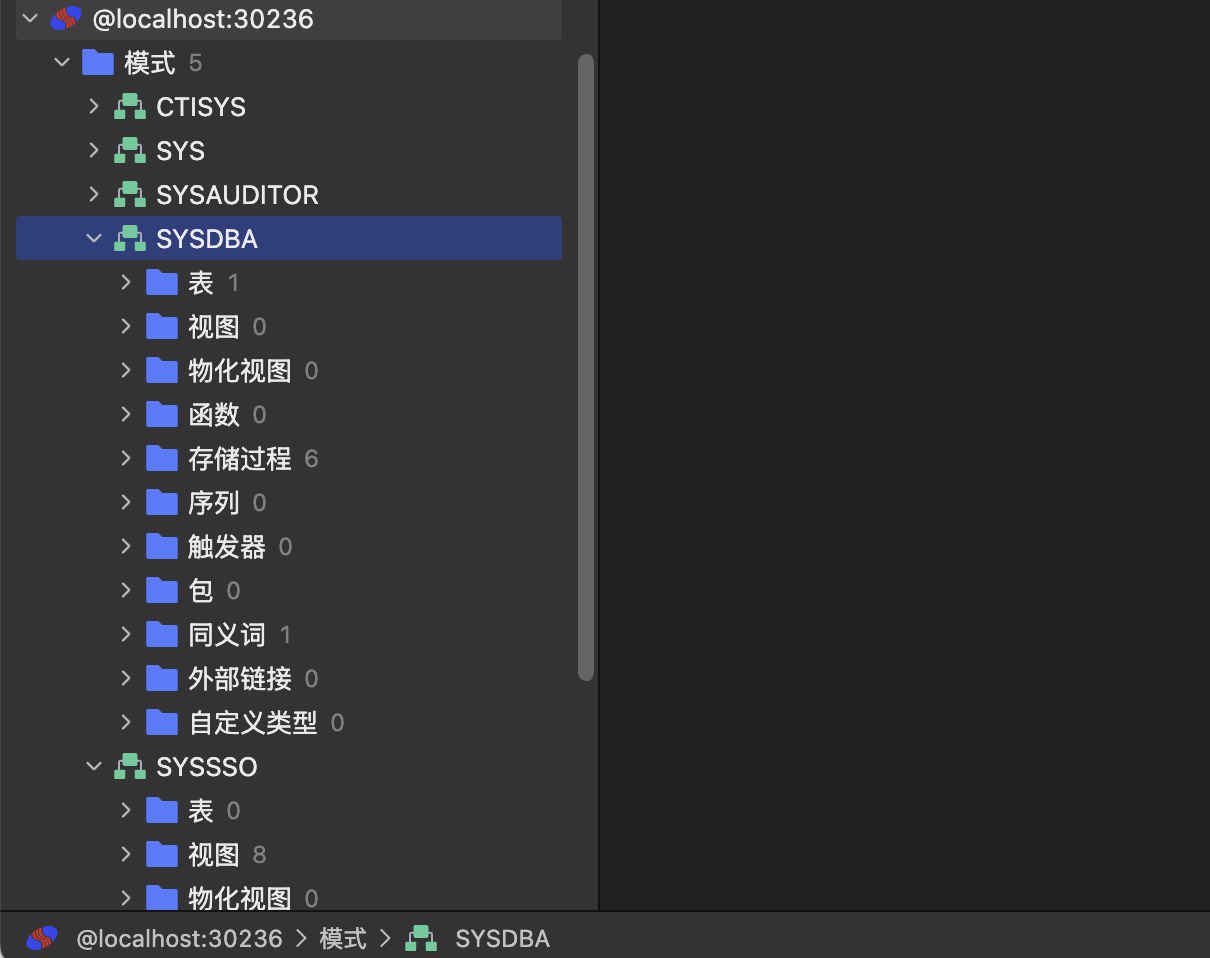The image size is (1210, 958).
Task: Click the database icon beside @localhost:30236 in tree
Action: tap(66, 18)
